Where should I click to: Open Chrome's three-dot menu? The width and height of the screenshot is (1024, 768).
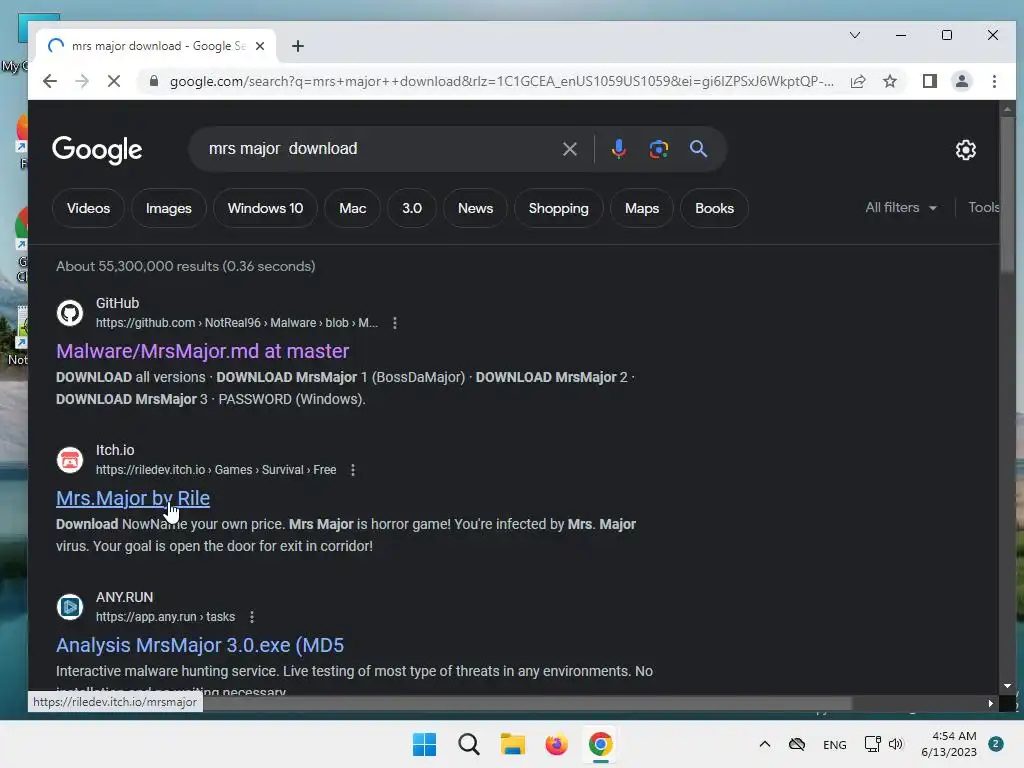(994, 81)
